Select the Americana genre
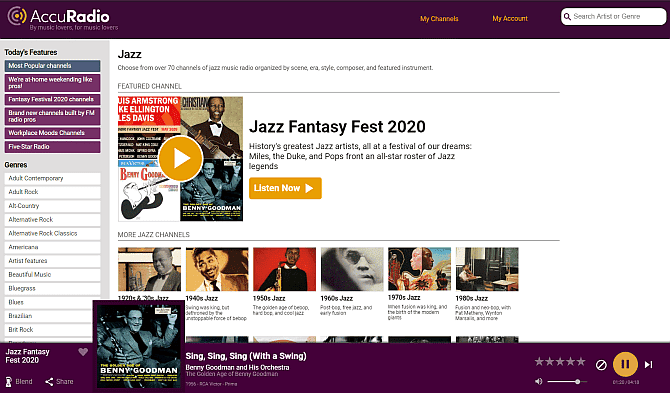670x393 pixels. point(53,247)
